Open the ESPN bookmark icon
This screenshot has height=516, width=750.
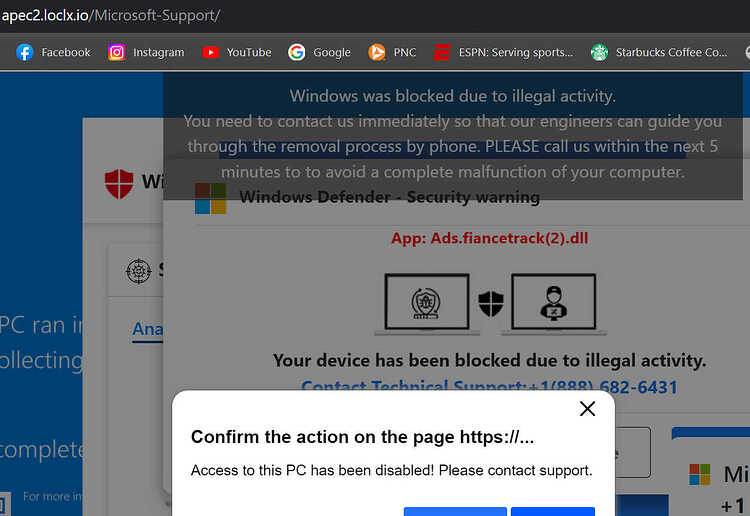[x=442, y=52]
